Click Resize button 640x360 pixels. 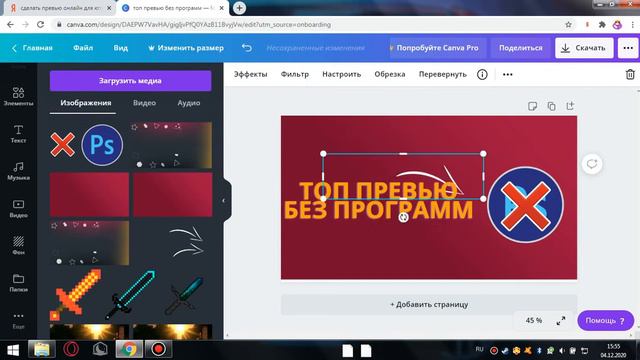[186, 48]
